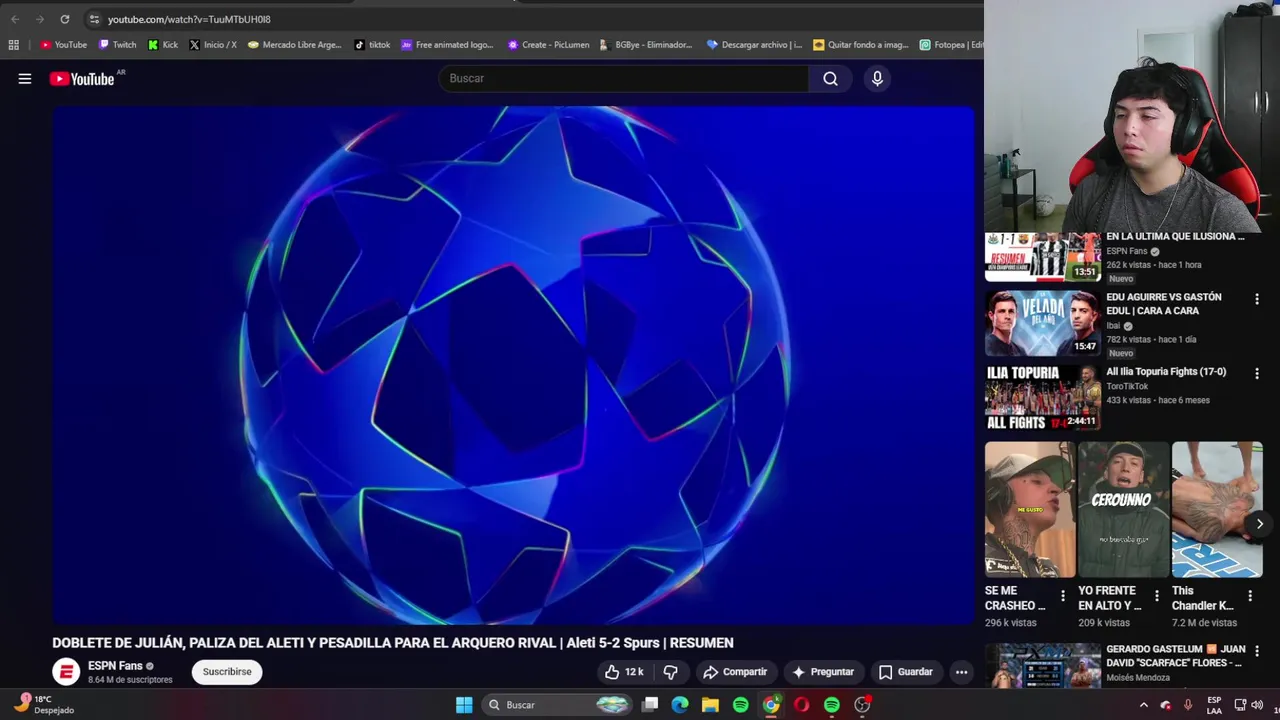The height and width of the screenshot is (720, 1280).
Task: Open the volume icon in the system tray
Action: (1258, 705)
